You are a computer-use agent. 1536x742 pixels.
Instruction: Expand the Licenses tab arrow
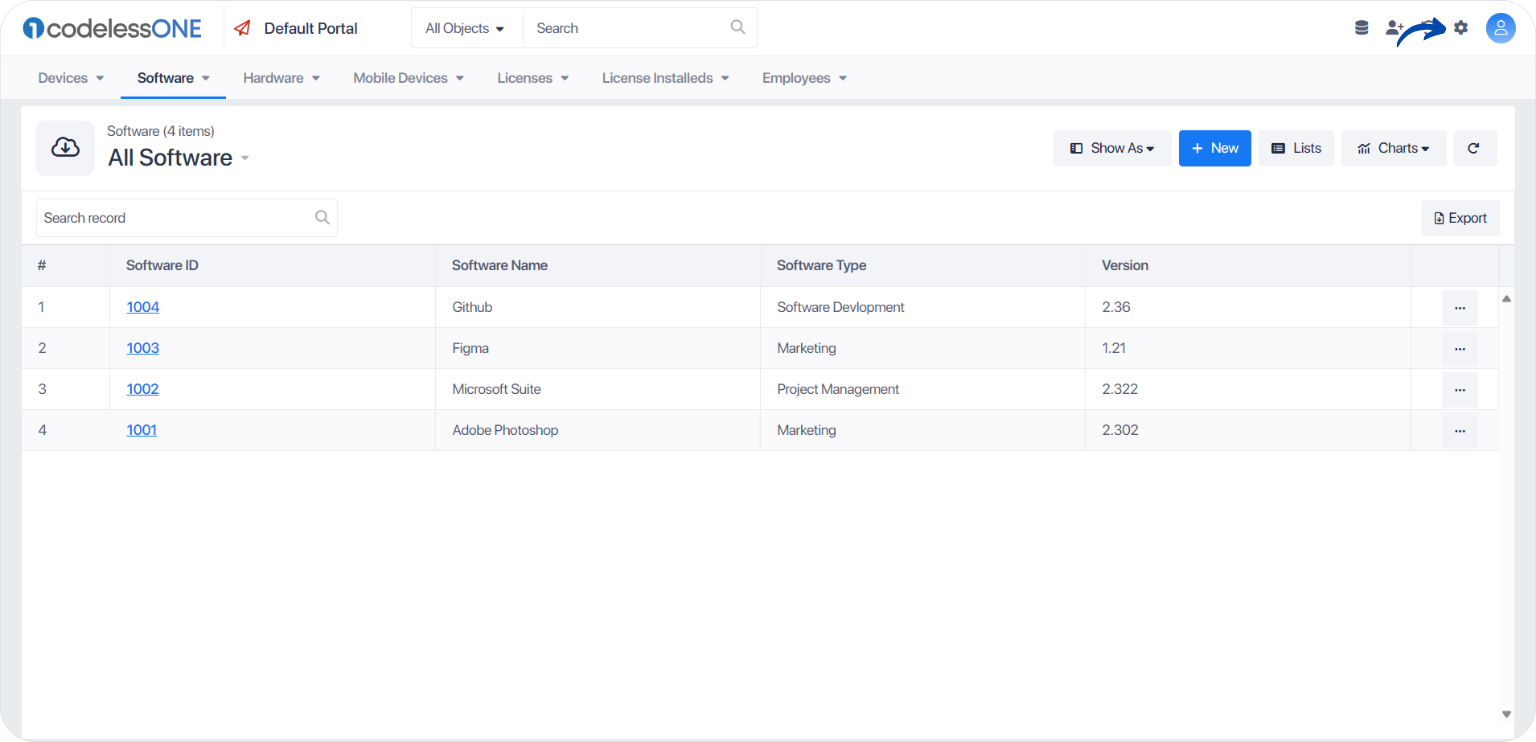(x=564, y=78)
